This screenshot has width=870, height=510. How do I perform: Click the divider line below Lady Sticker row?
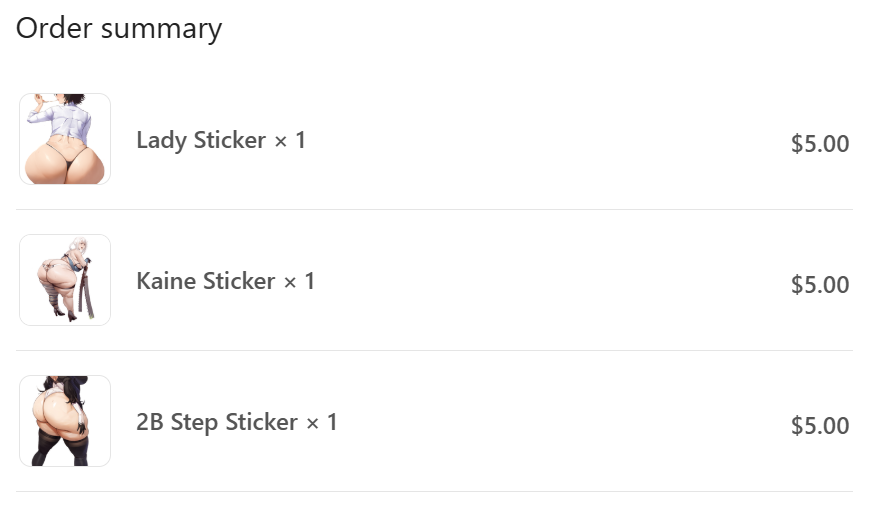(434, 210)
